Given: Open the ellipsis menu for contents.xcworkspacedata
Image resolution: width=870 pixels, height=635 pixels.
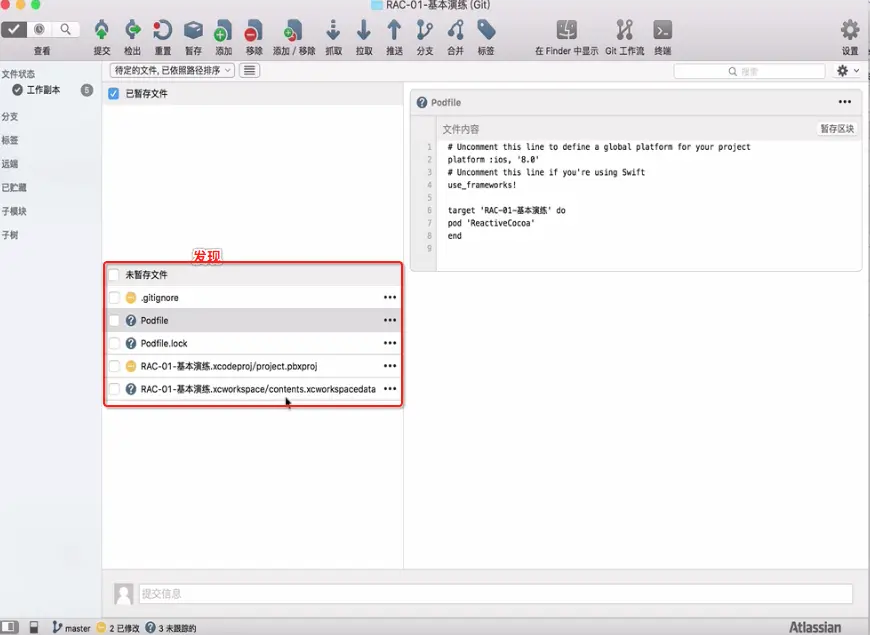Looking at the screenshot, I should click(x=390, y=389).
